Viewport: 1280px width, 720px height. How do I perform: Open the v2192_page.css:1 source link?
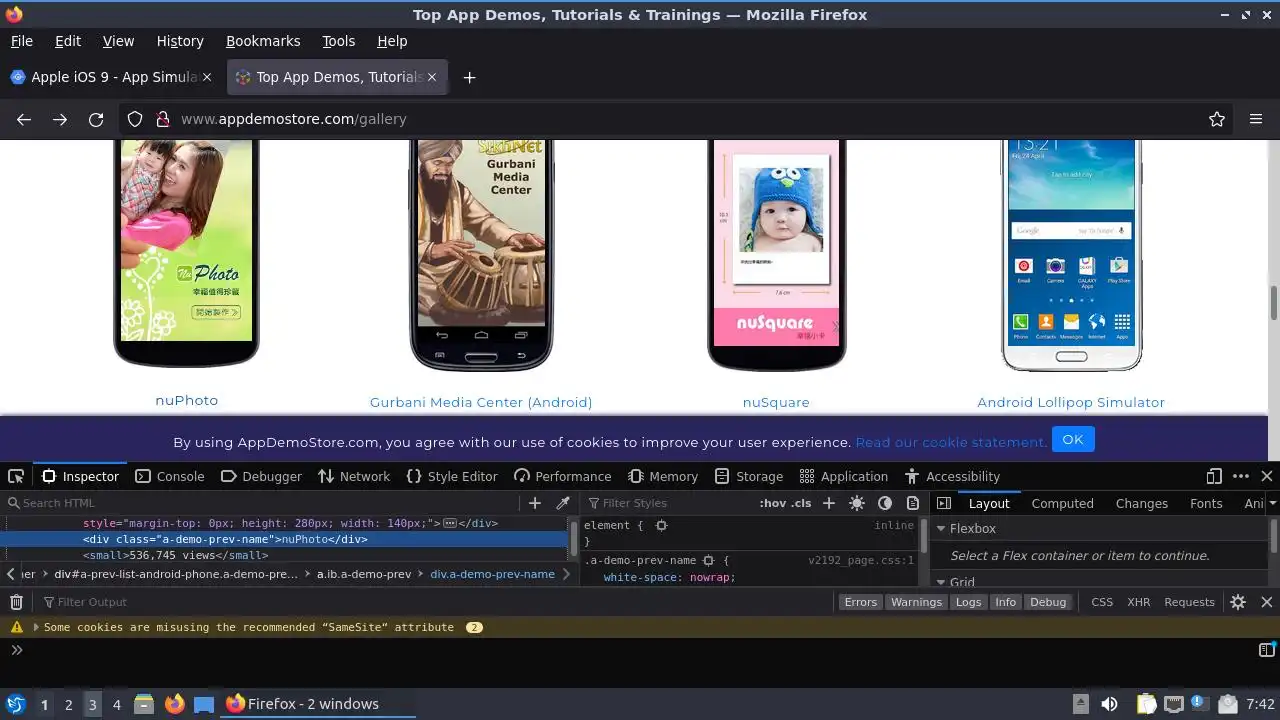[x=861, y=560]
